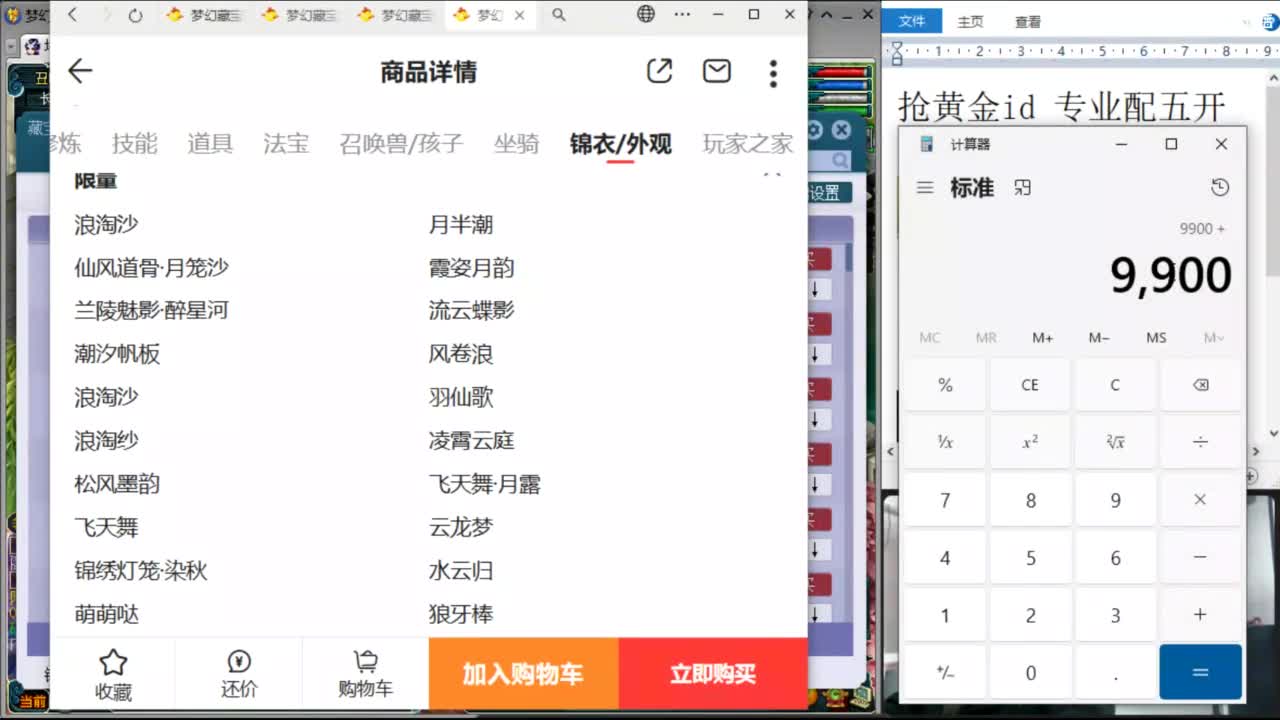
Task: Open the 文件 menu in the document editor
Action: (911, 22)
